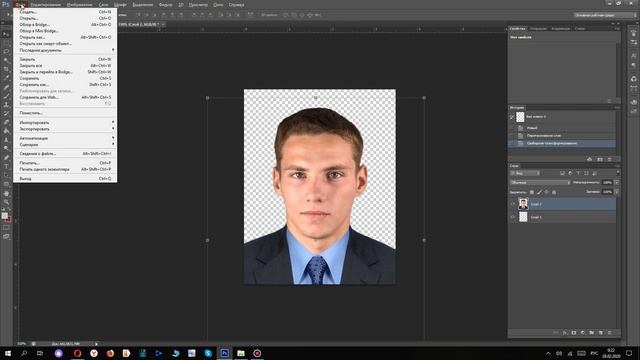This screenshot has height=360, width=640.
Task: Select the Rectangular Marquee tool
Action: [6, 43]
